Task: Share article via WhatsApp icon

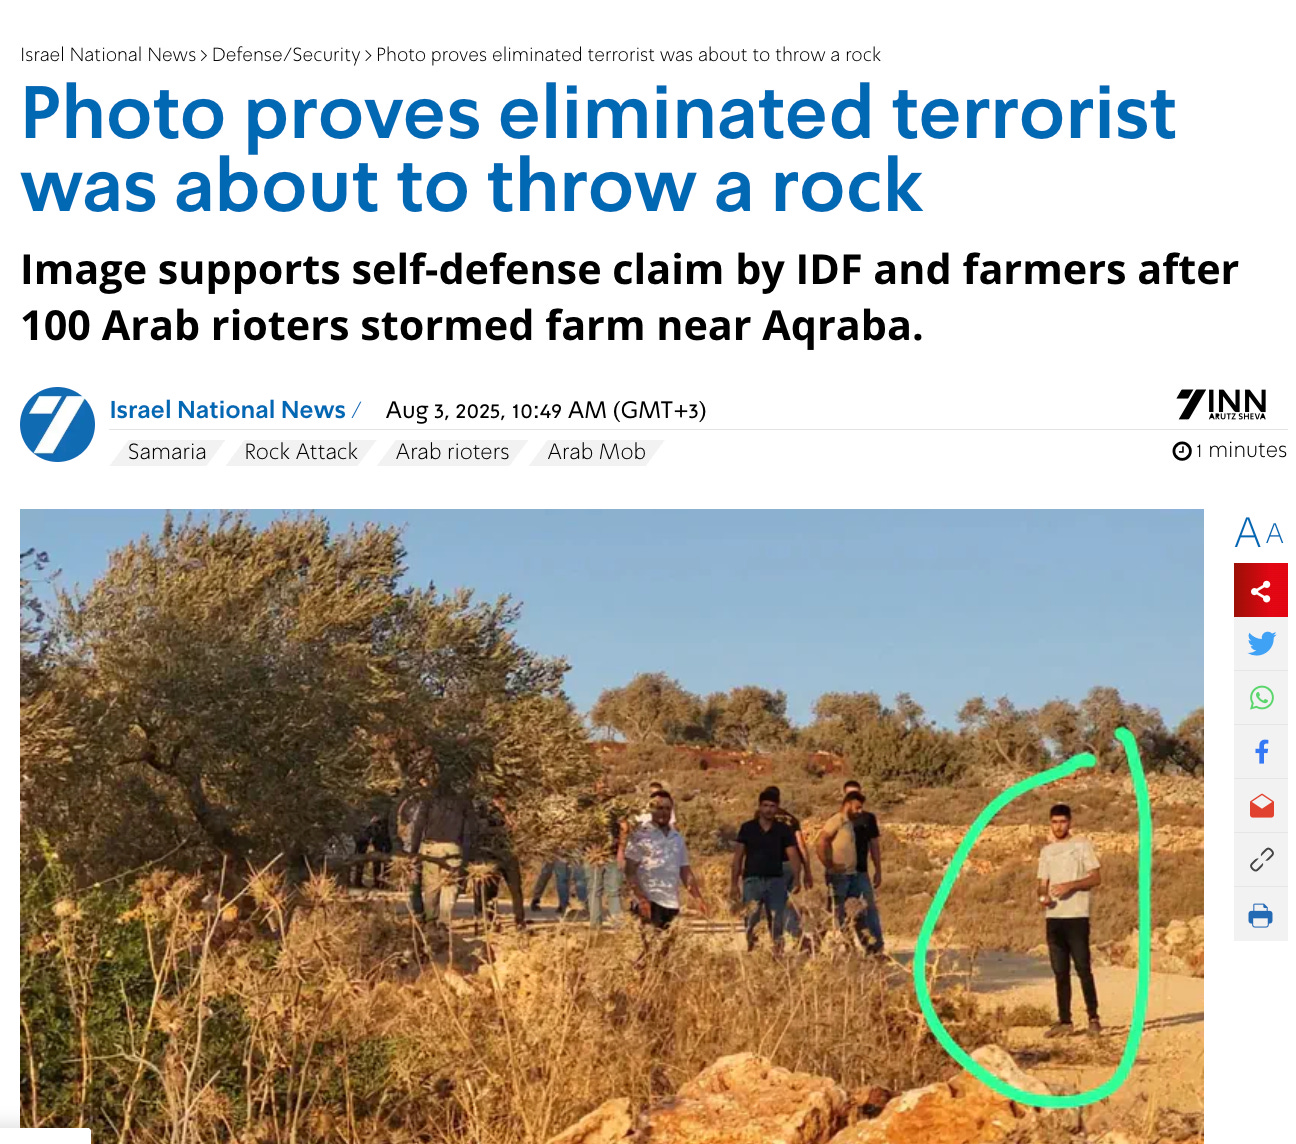Action: [1261, 697]
